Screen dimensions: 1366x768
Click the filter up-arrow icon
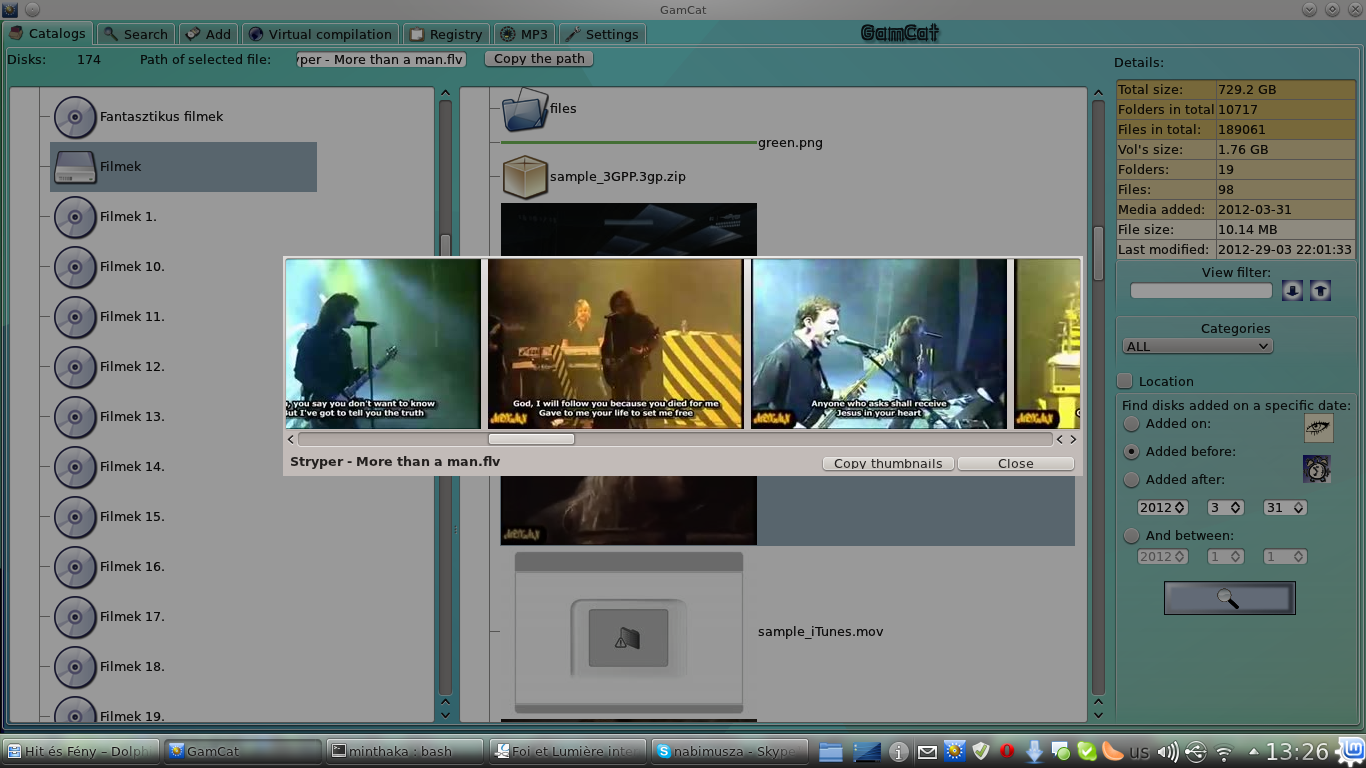[1320, 290]
